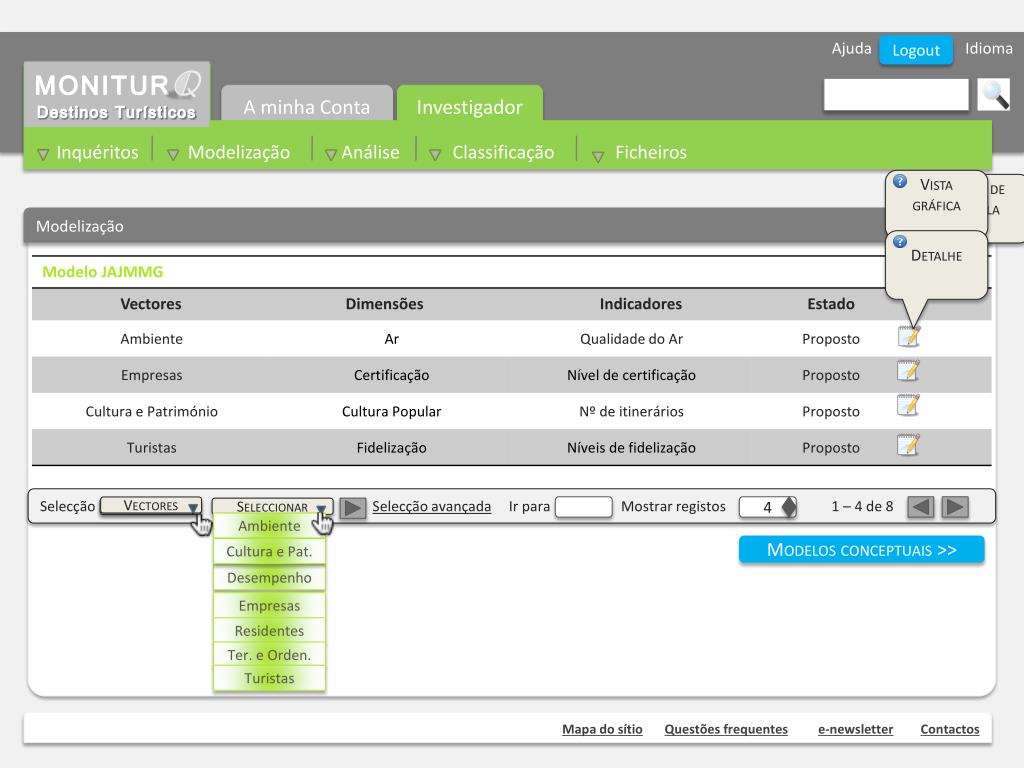Viewport: 1024px width, 768px height.
Task: Choose Turistas from the dropdown list
Action: tap(269, 679)
